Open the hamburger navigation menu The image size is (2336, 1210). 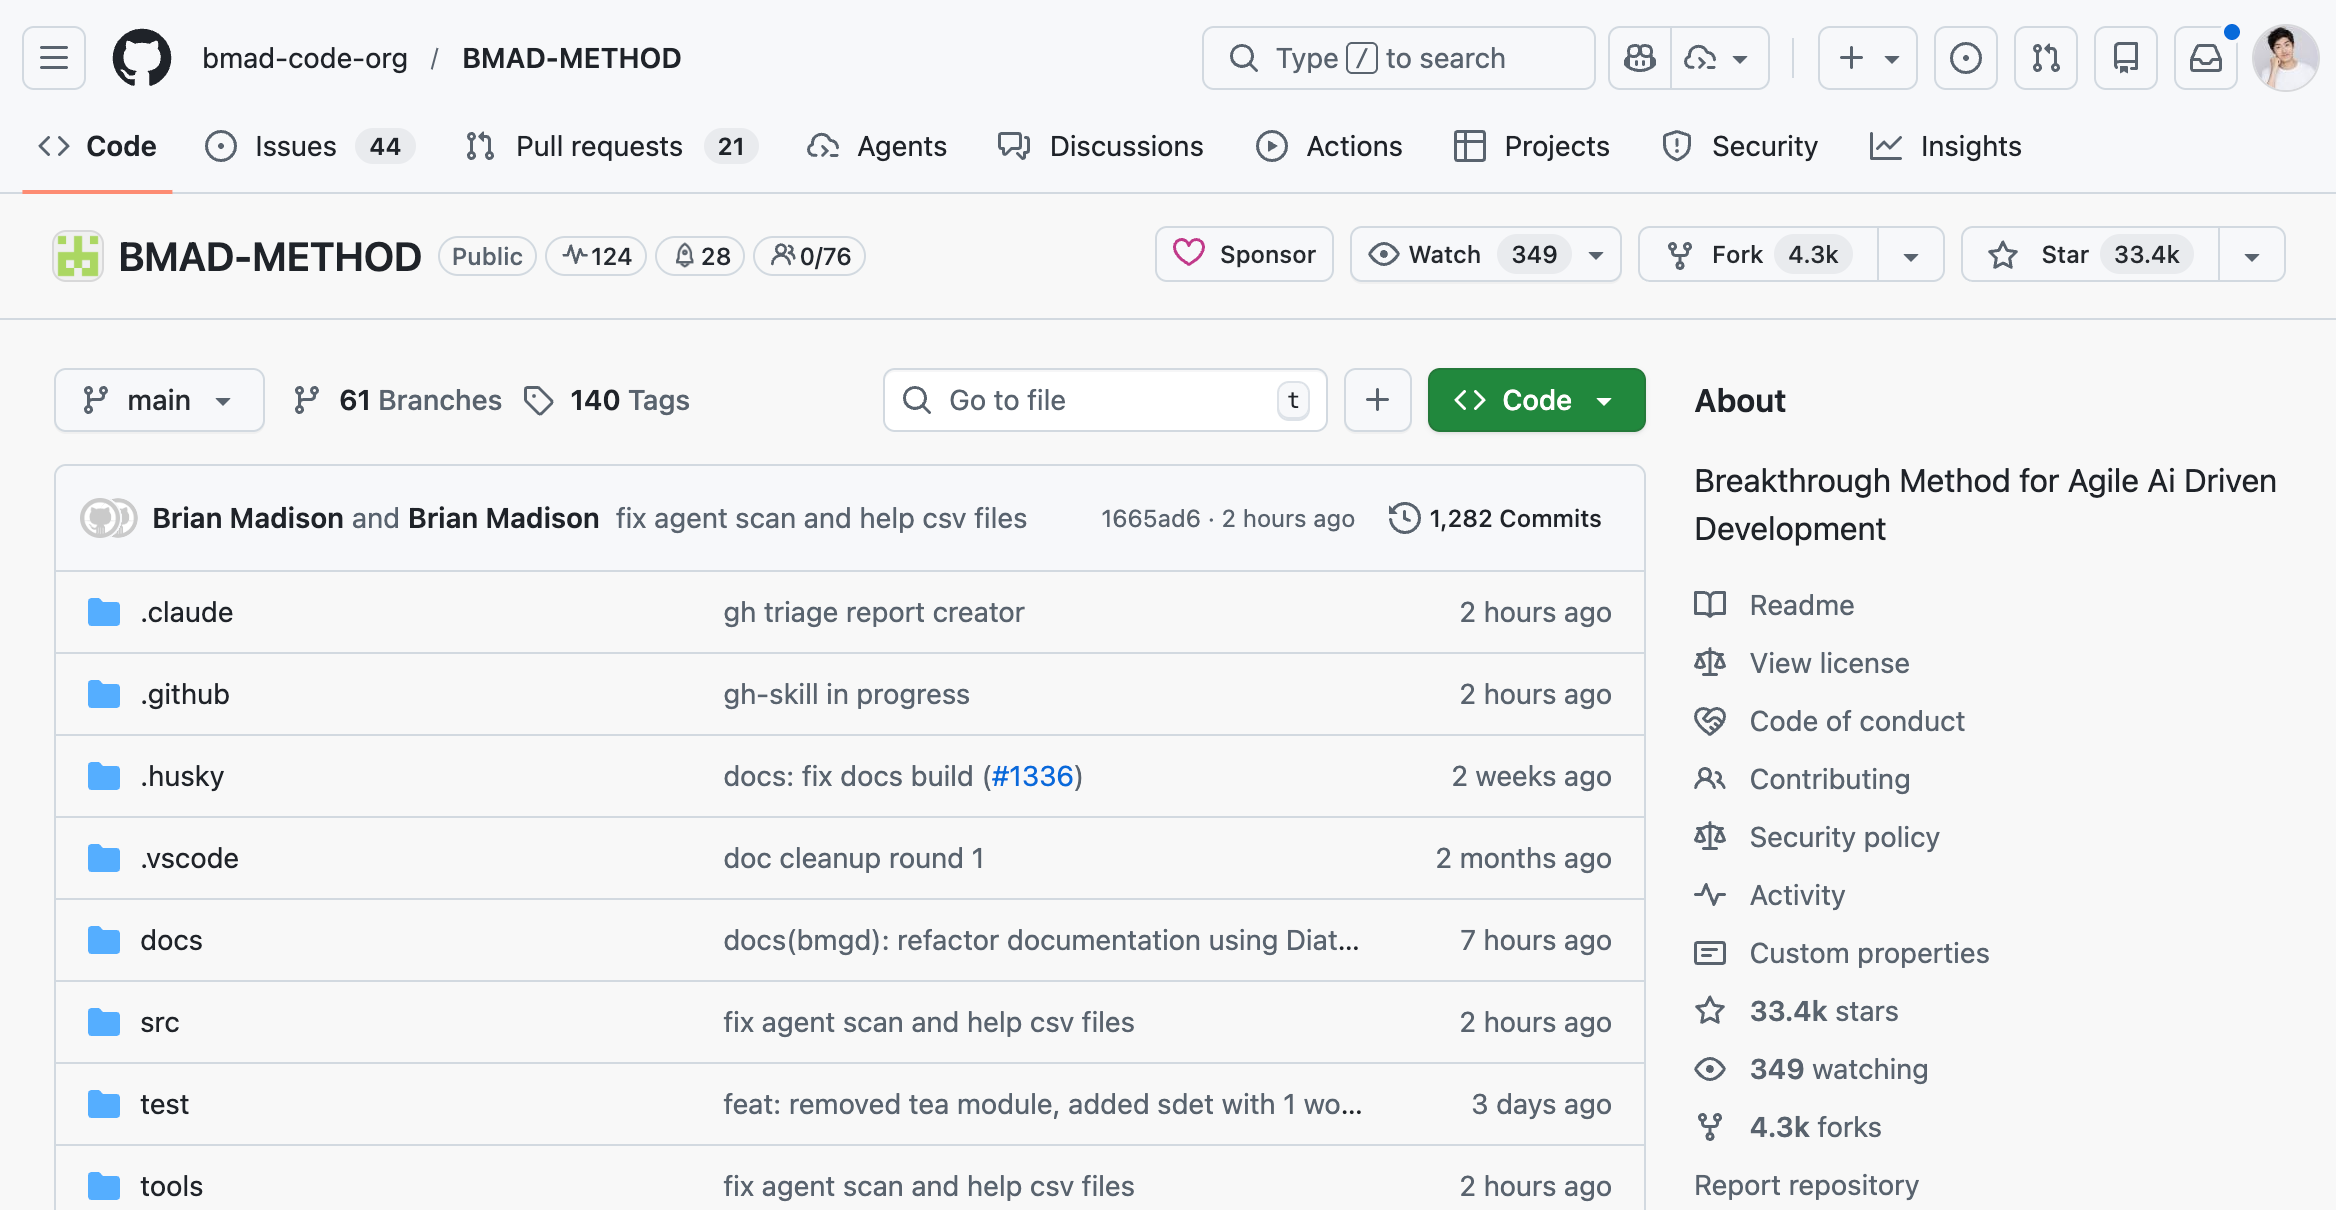click(54, 58)
